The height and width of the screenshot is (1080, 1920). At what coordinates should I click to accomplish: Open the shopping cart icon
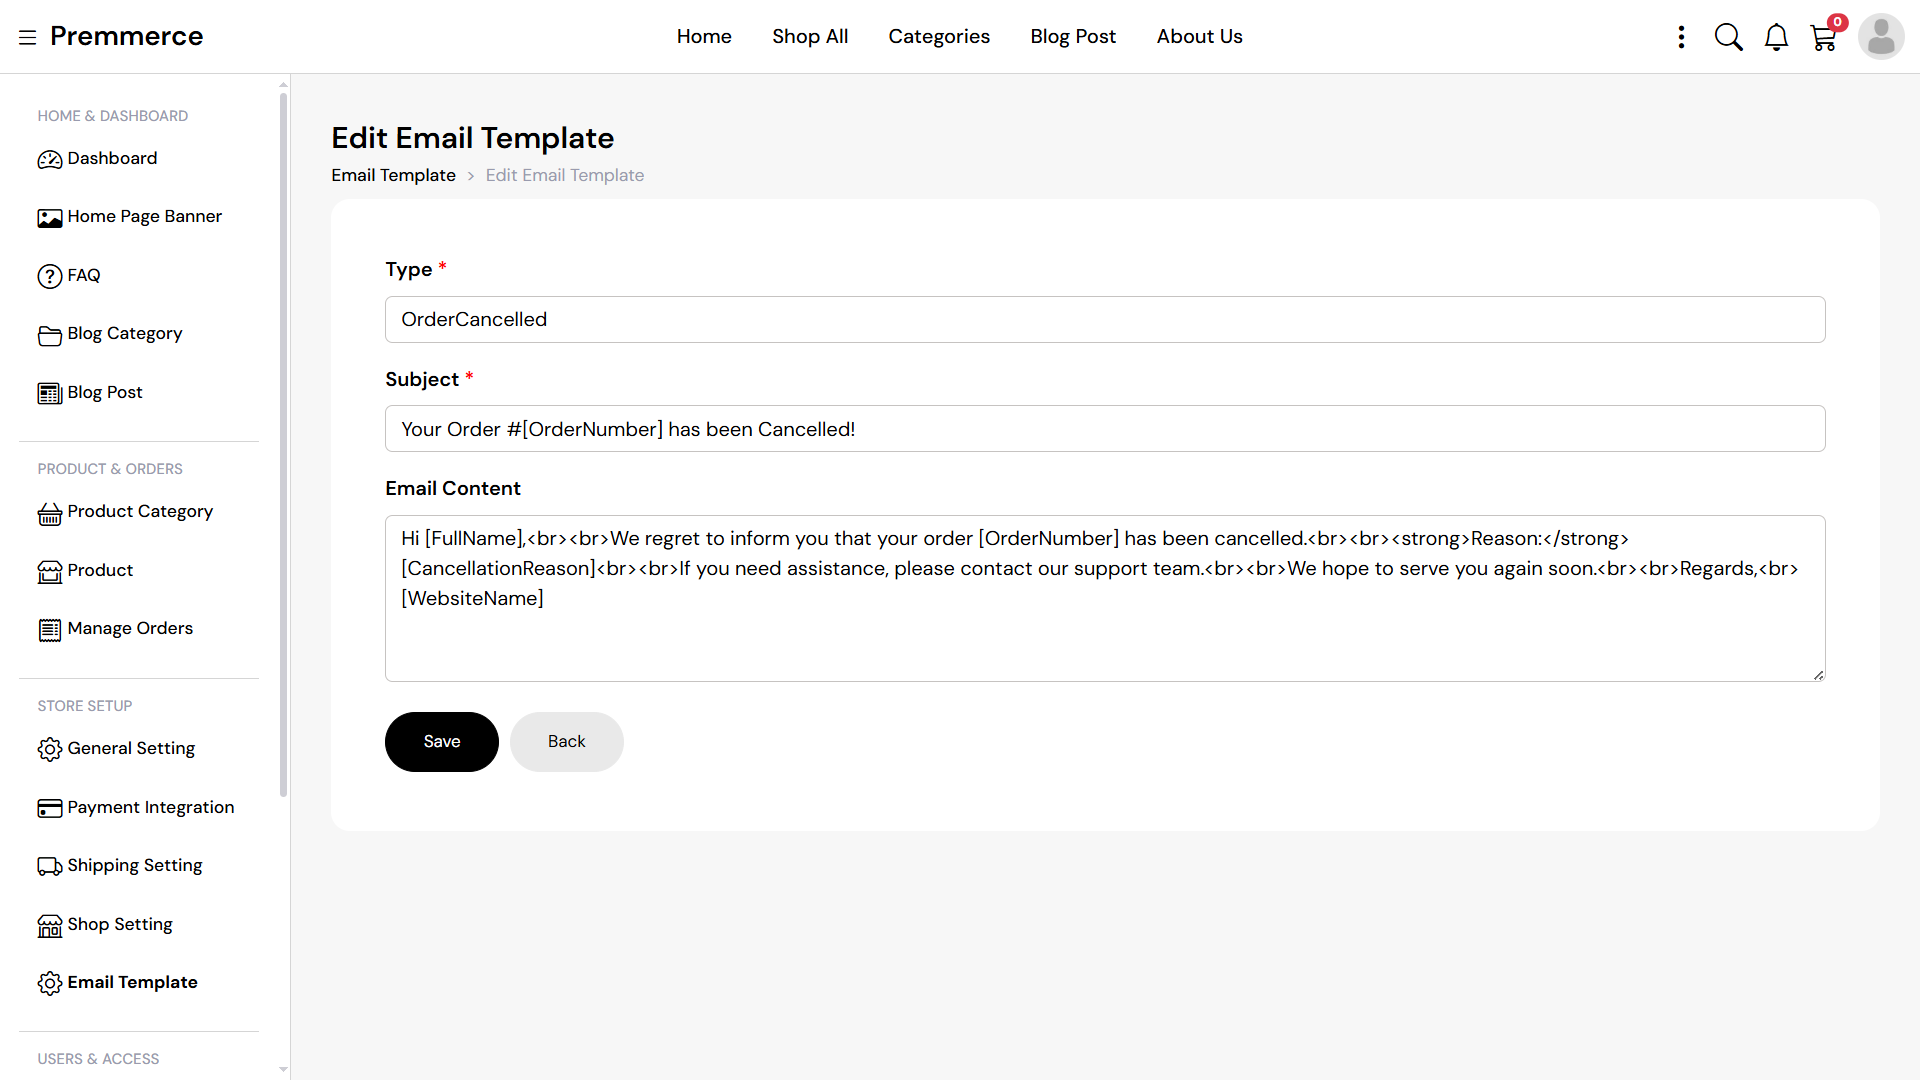pyautogui.click(x=1823, y=38)
